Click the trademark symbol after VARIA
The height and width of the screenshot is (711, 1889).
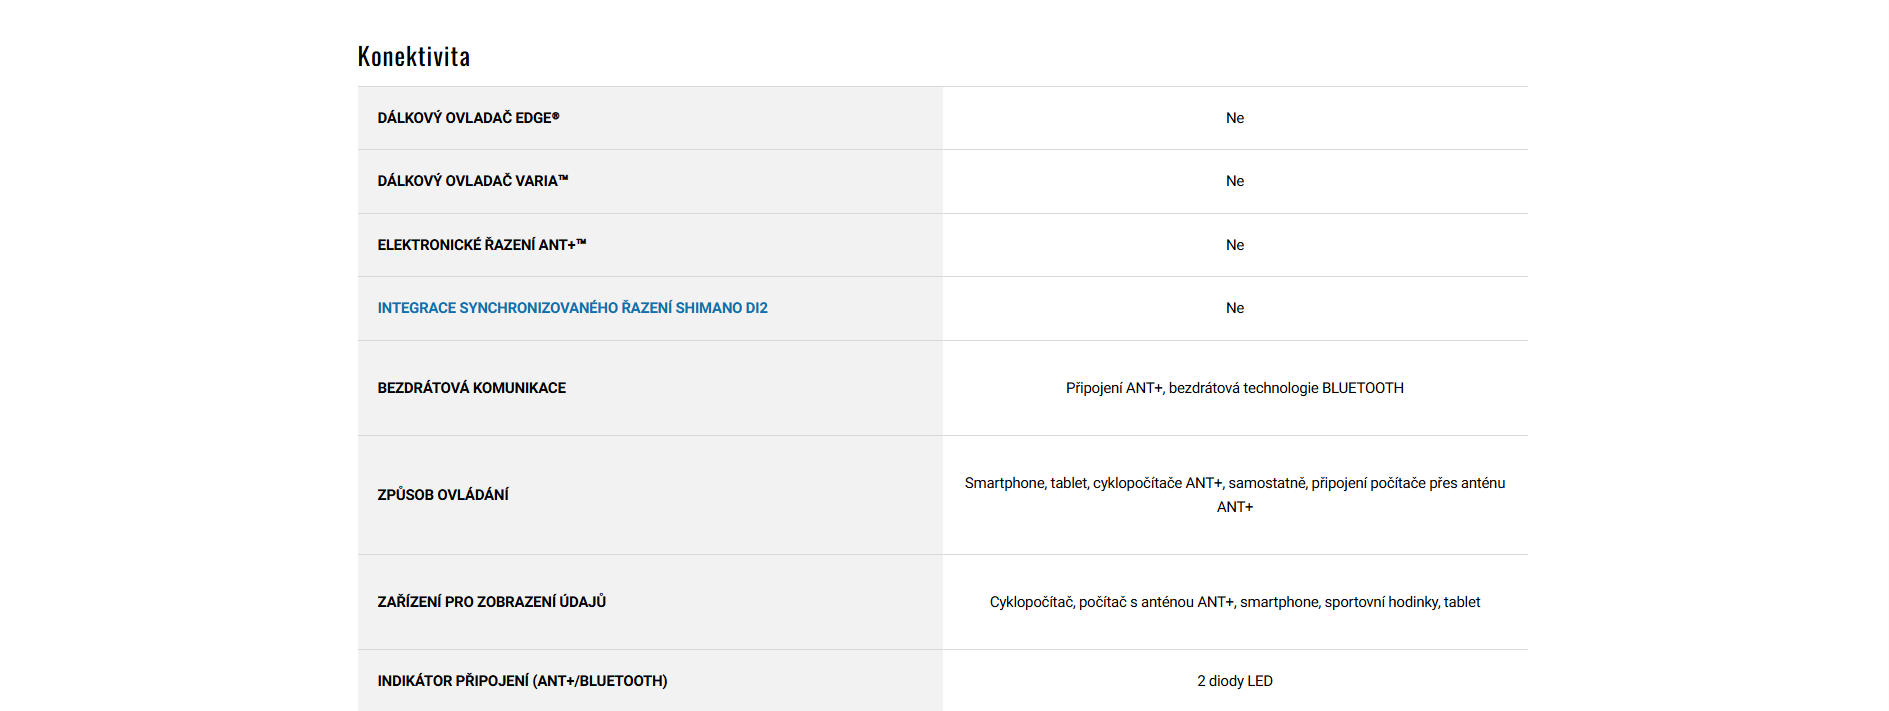pos(564,179)
